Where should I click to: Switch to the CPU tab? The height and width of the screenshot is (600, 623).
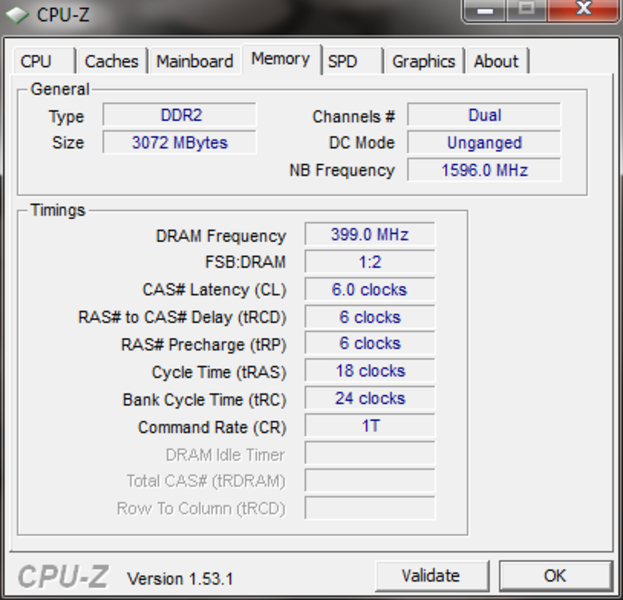[44, 61]
